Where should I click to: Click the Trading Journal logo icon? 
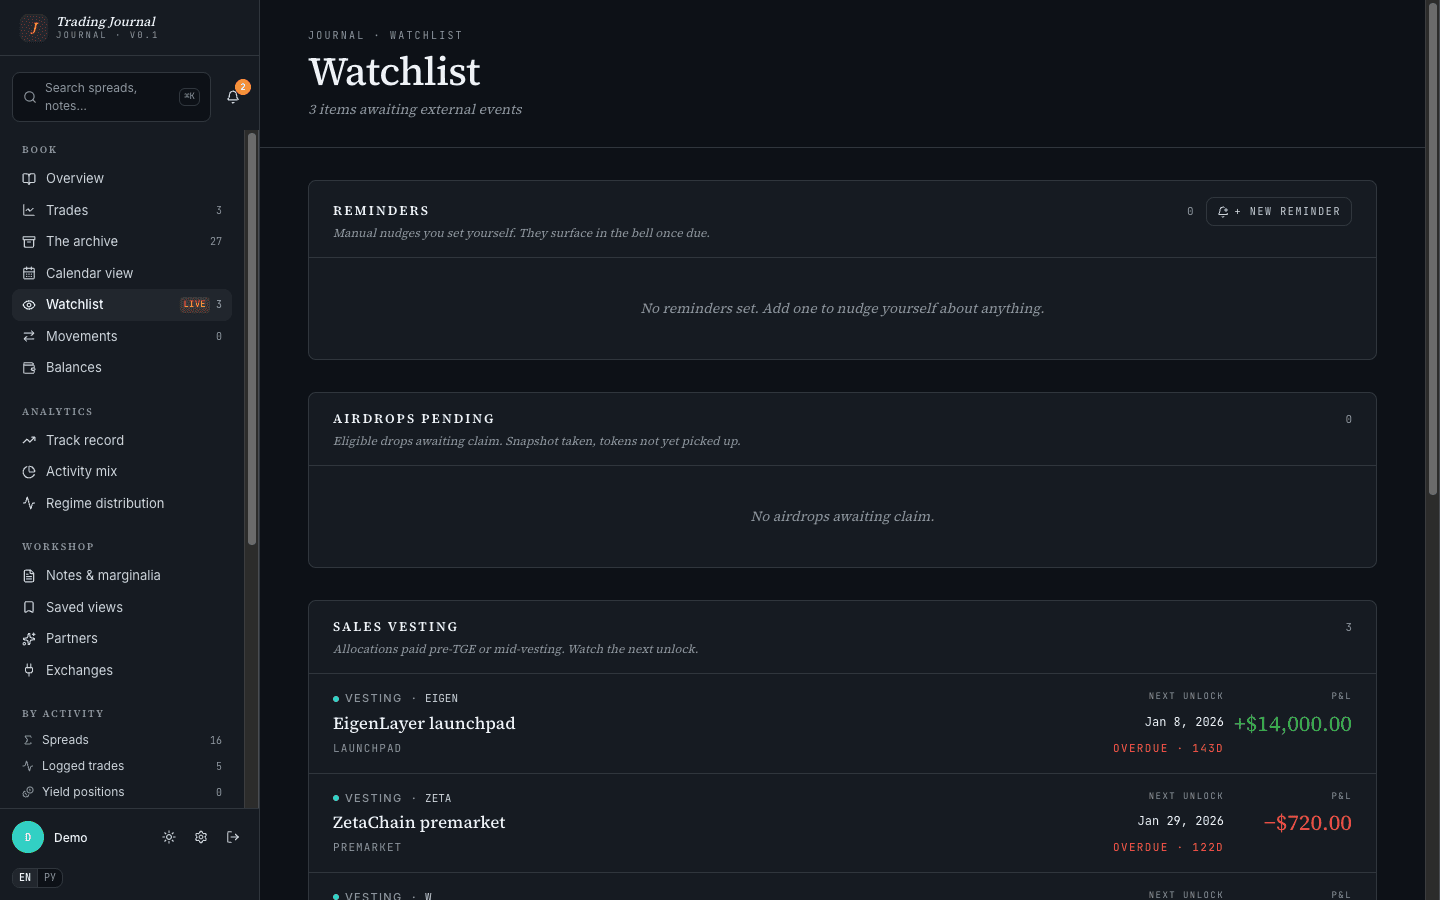point(33,28)
